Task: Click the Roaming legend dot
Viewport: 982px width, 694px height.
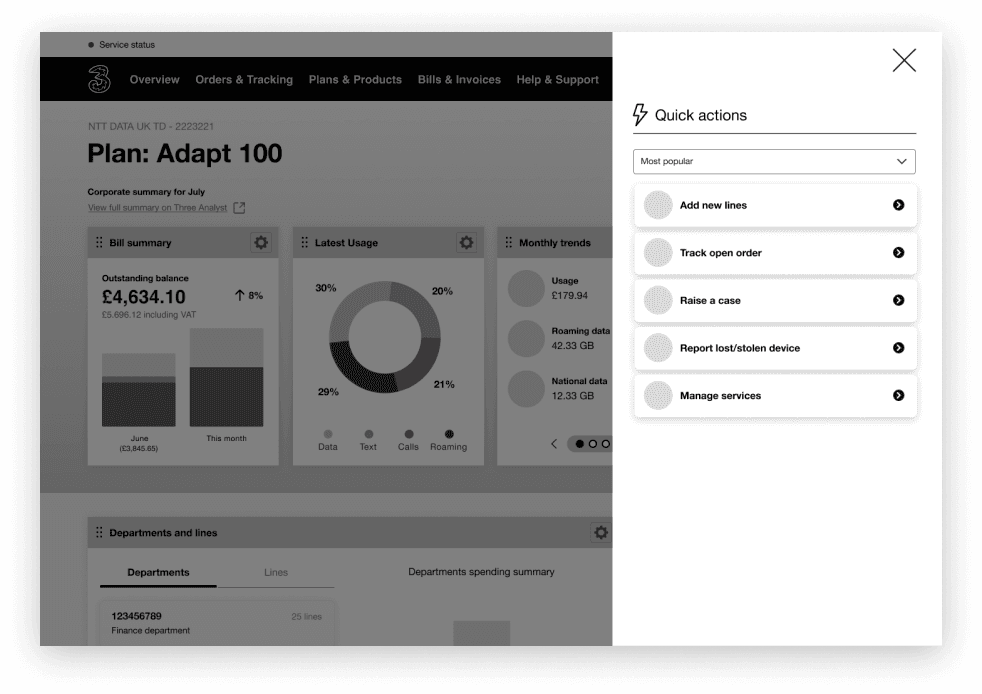Action: [448, 434]
